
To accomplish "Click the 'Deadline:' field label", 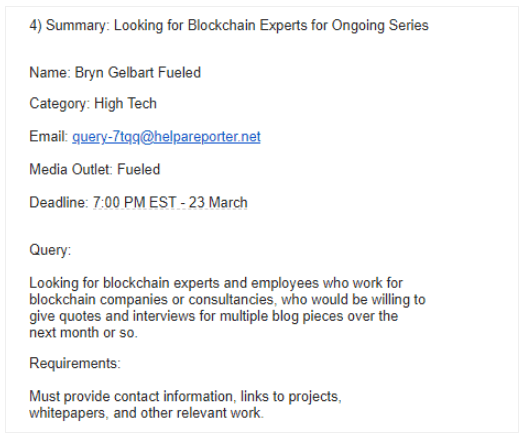I will point(58,202).
